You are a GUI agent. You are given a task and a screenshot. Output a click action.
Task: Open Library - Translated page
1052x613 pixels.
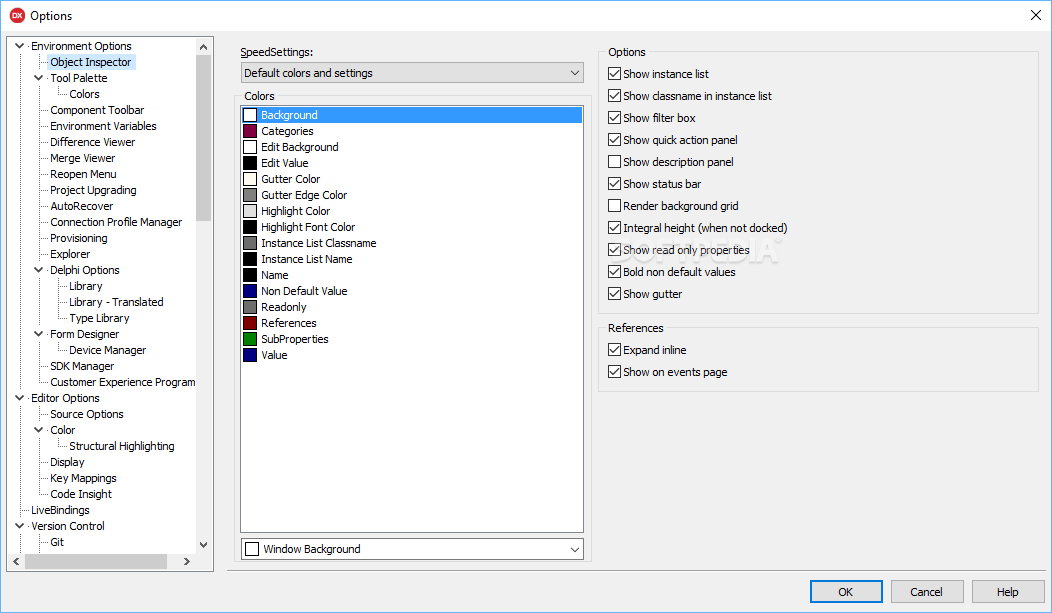116,302
